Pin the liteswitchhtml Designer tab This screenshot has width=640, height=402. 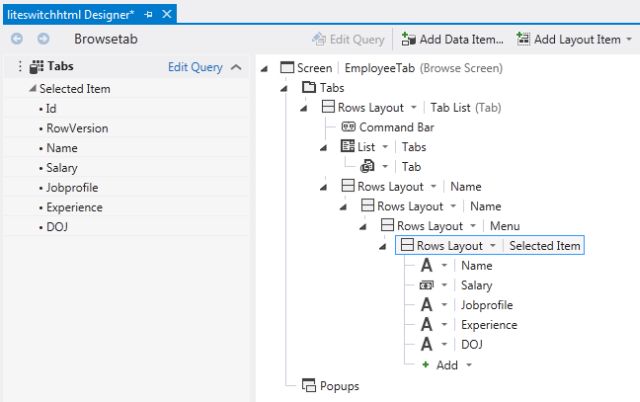click(x=149, y=15)
